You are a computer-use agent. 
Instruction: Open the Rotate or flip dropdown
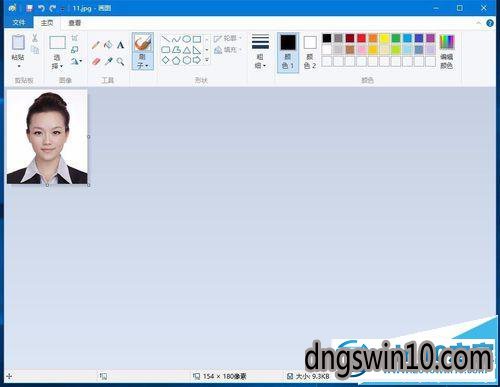tap(76, 61)
